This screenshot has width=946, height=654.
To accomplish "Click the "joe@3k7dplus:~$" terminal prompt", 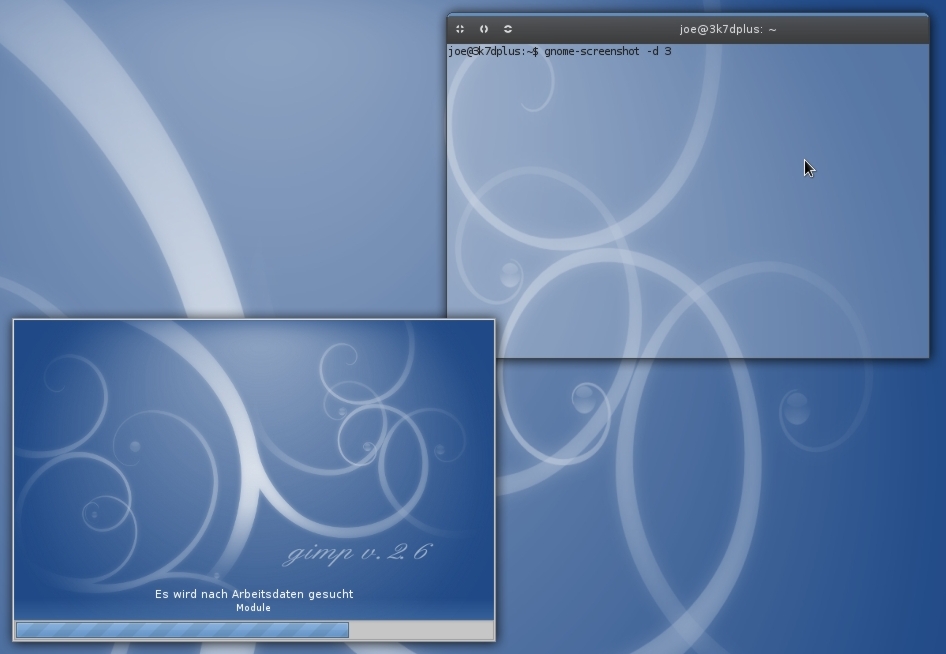I will (x=493, y=51).
